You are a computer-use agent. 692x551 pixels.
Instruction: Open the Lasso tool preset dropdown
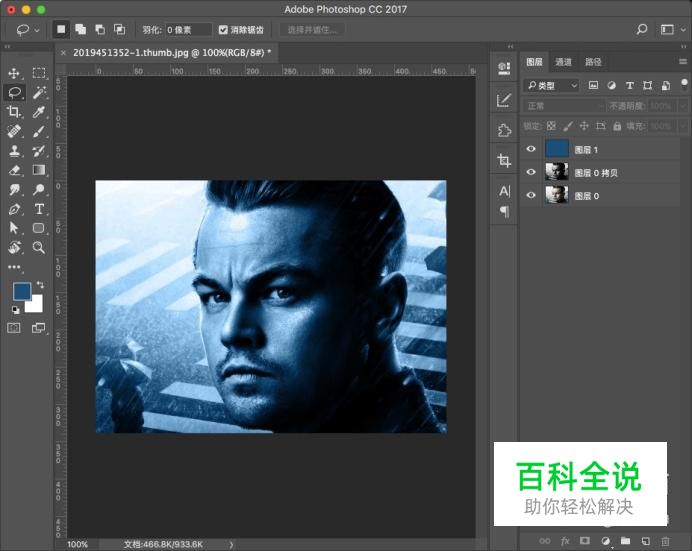pyautogui.click(x=28, y=30)
